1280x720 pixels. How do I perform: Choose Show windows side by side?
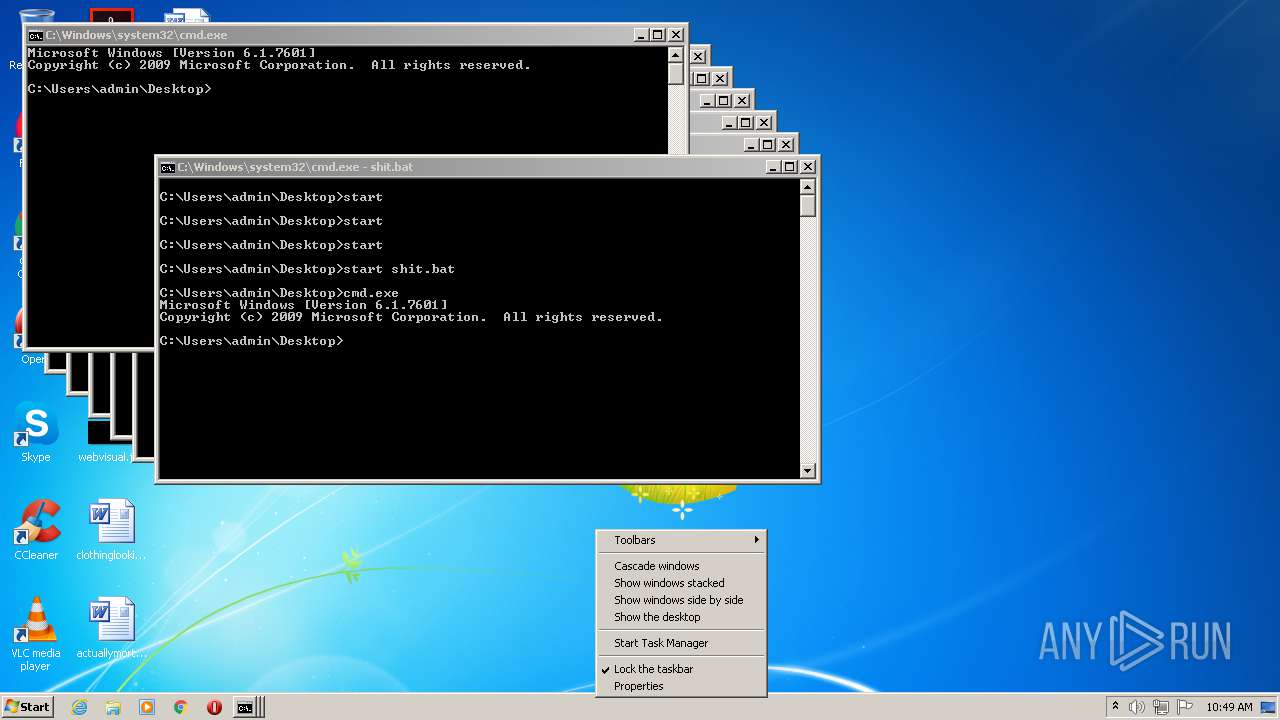coord(681,600)
